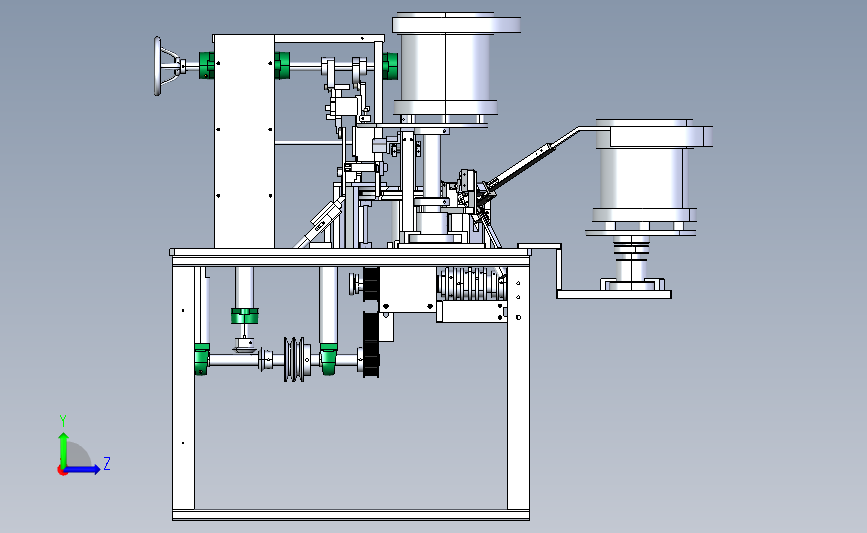Select the bottom cross rail of the machine frame
867x533 pixels.
[351, 515]
